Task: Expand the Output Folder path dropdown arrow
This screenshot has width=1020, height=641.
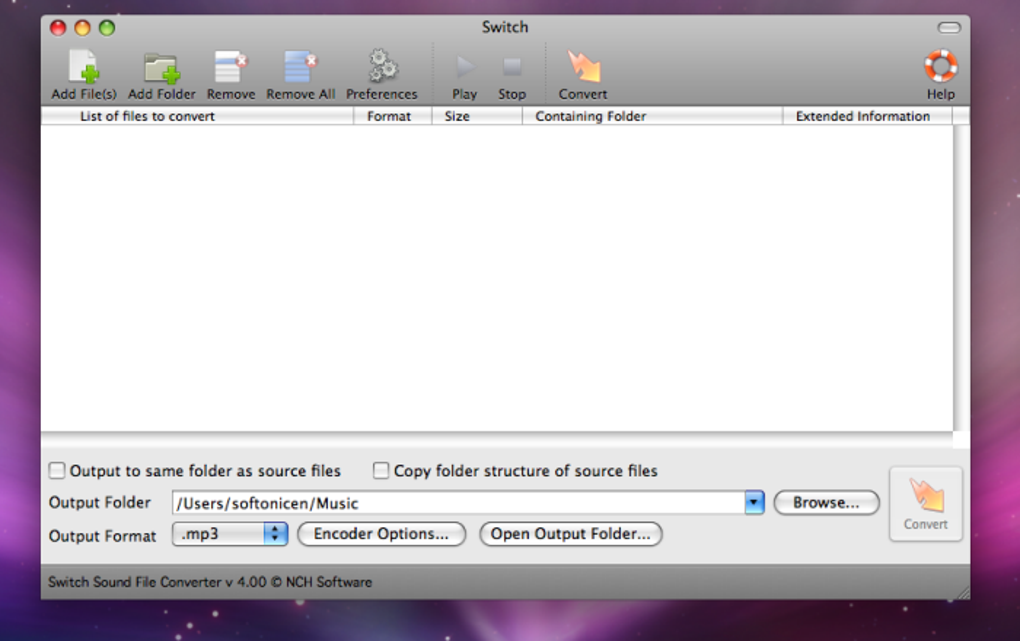Action: tap(754, 502)
